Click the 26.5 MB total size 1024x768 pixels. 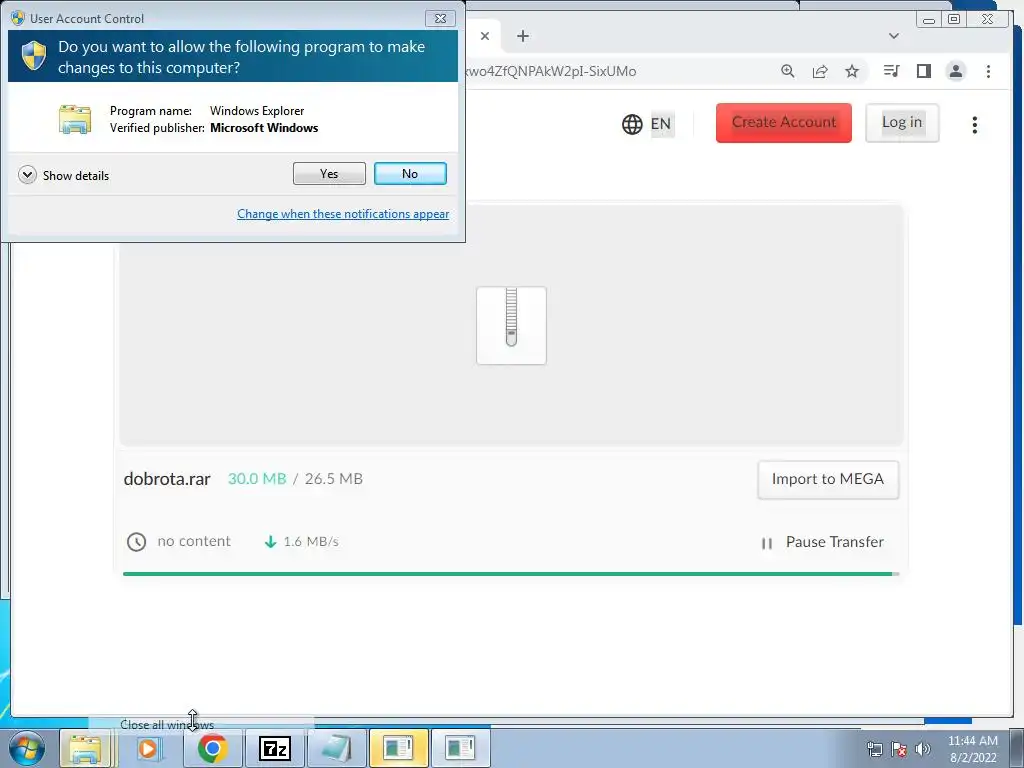[334, 479]
